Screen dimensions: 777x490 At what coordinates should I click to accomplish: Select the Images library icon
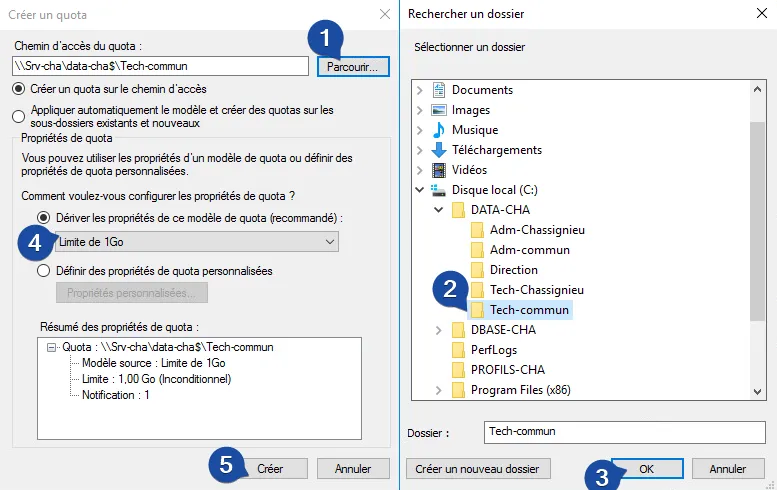tap(439, 110)
